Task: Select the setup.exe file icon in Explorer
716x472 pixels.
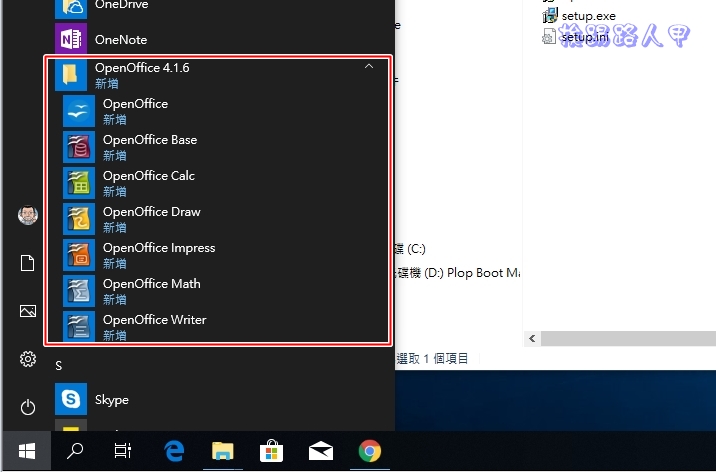Action: (550, 15)
